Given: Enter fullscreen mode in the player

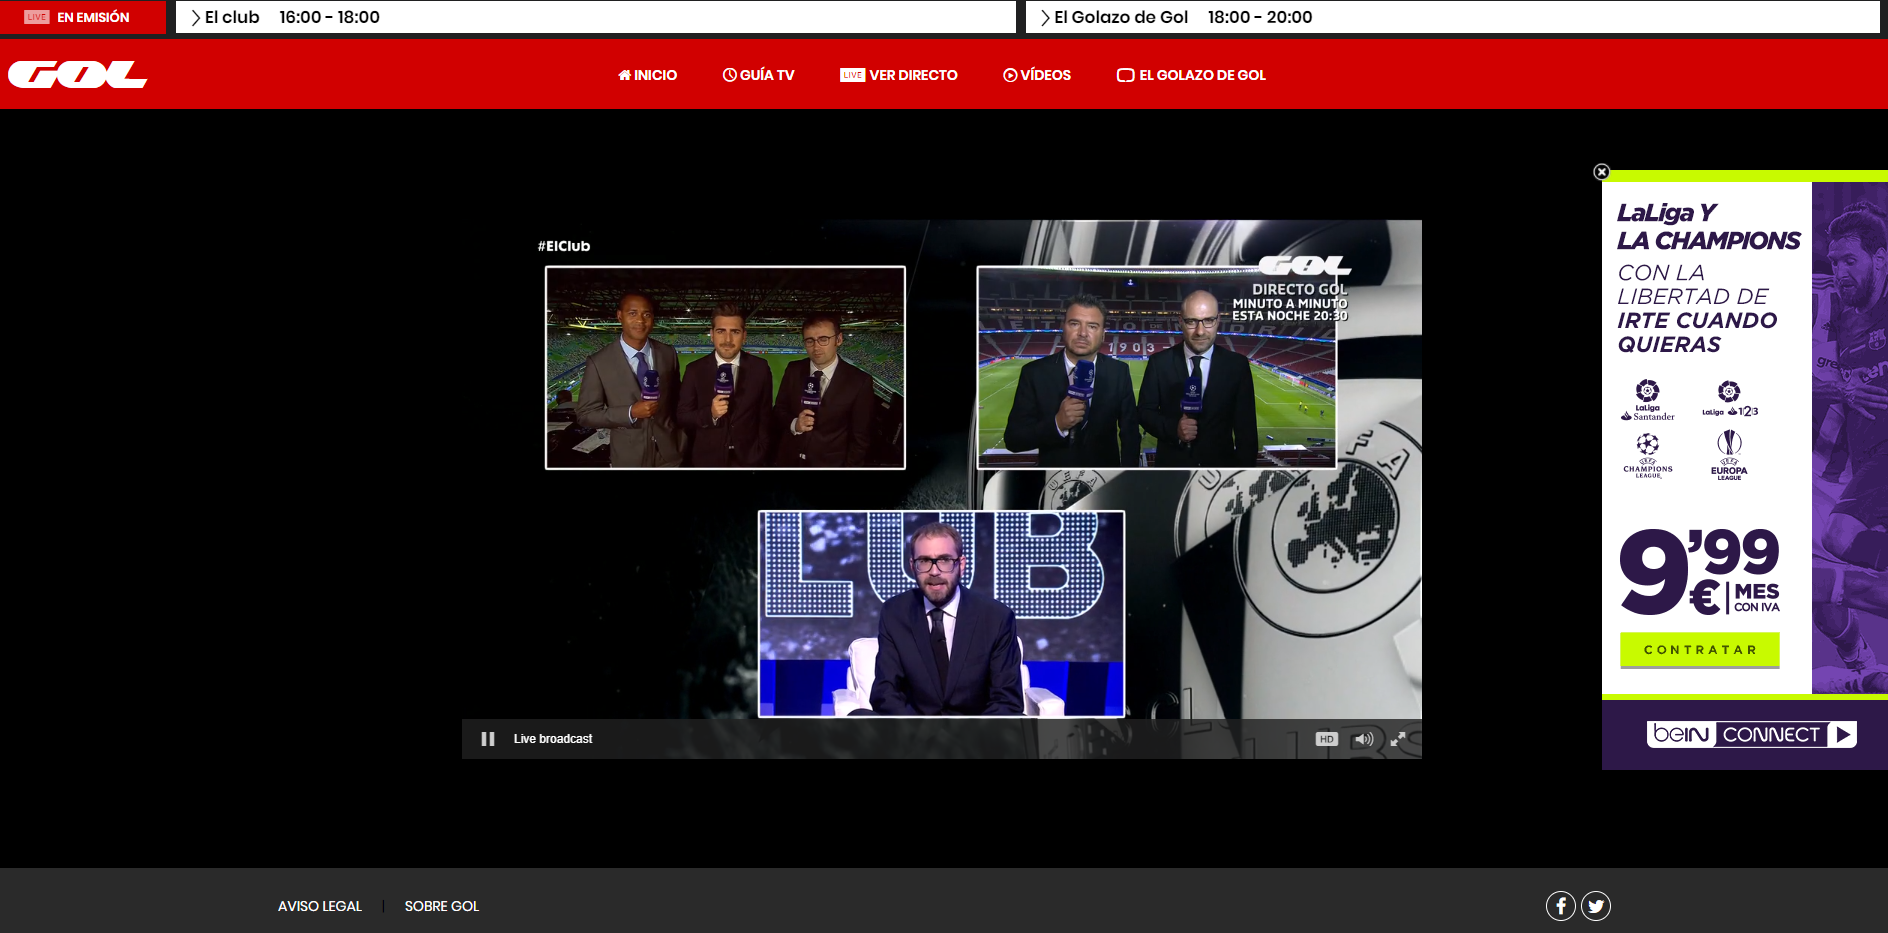Looking at the screenshot, I should tap(1398, 739).
